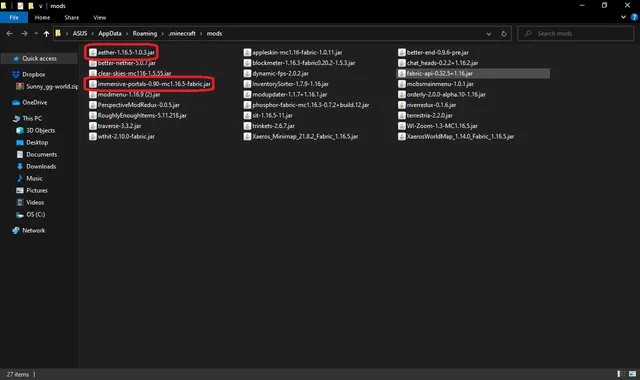Open Explorer help icon

[634, 17]
